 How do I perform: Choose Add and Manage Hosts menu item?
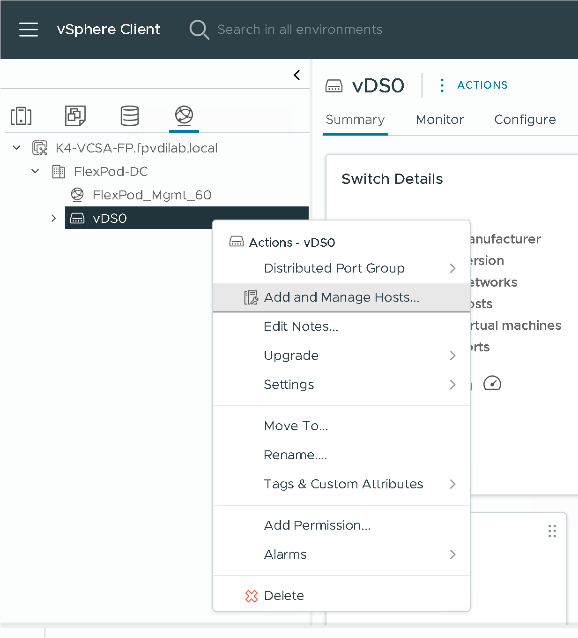pos(342,297)
